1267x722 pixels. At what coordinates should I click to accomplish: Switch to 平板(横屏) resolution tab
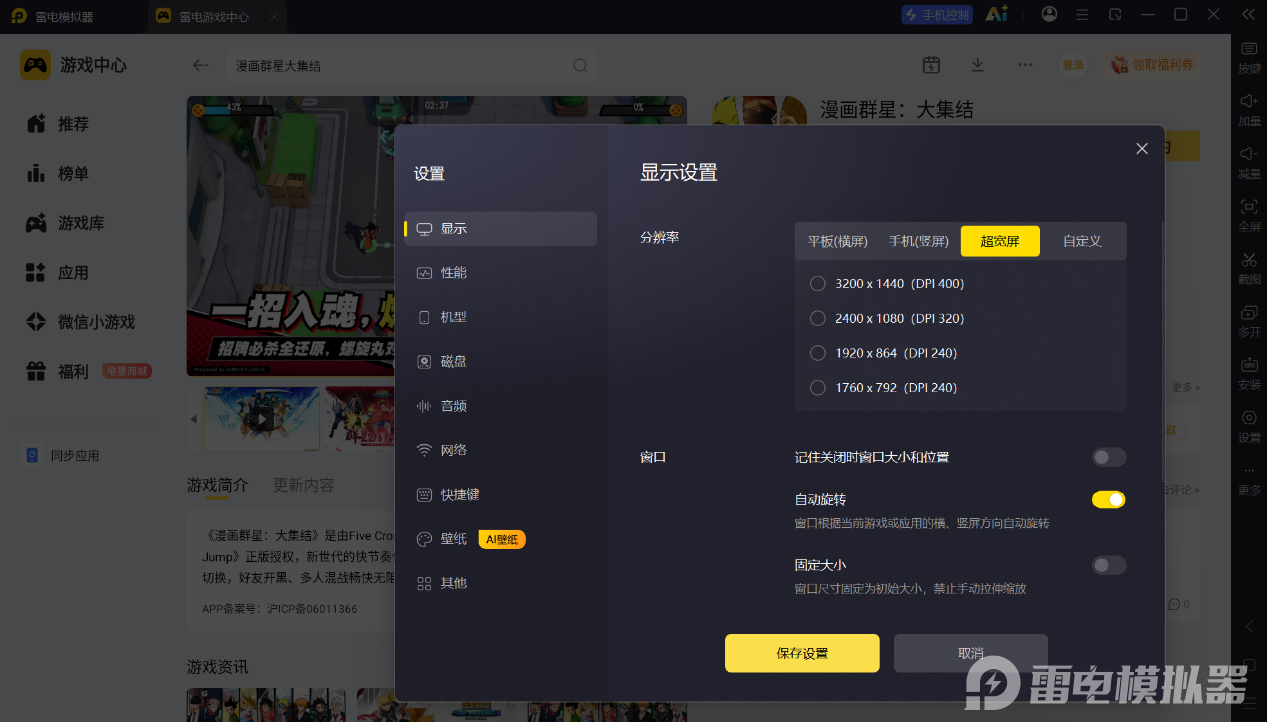[x=838, y=241]
